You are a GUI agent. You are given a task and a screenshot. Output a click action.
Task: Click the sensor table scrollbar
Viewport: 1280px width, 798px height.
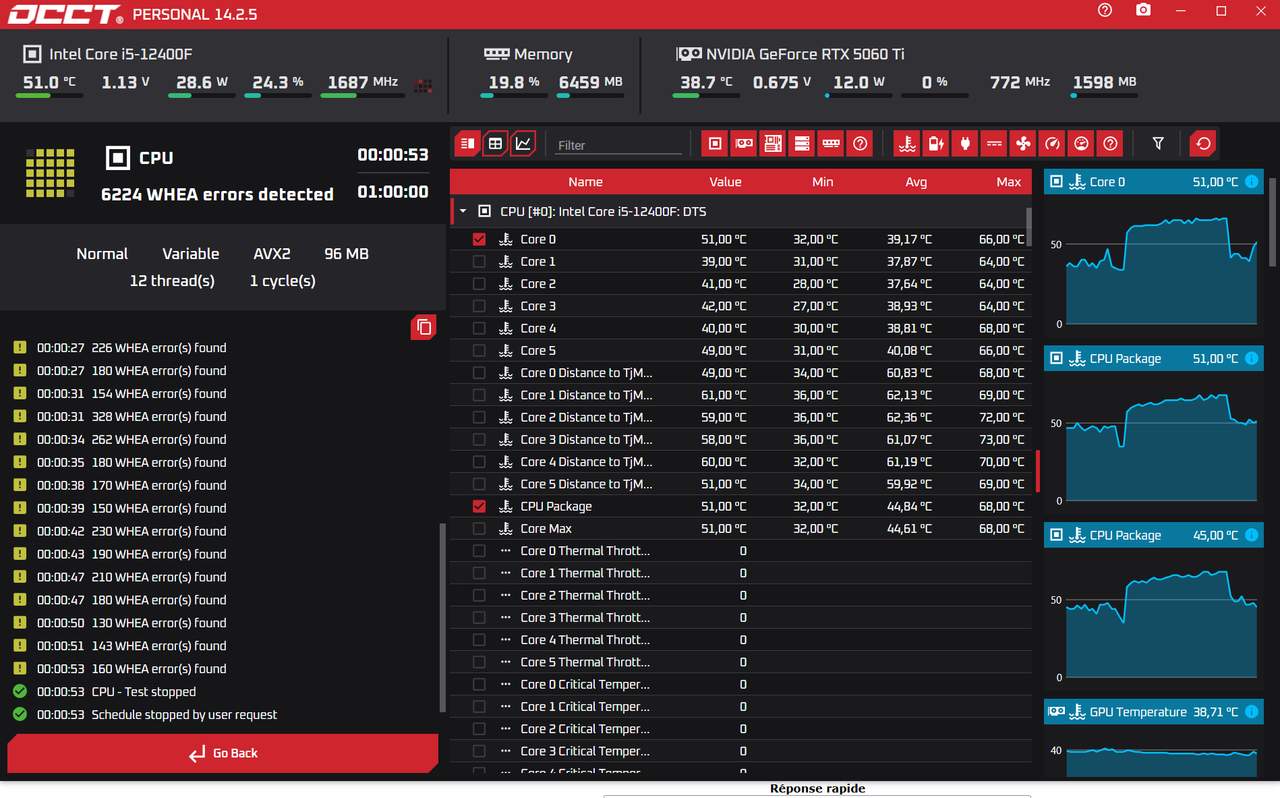point(1029,228)
